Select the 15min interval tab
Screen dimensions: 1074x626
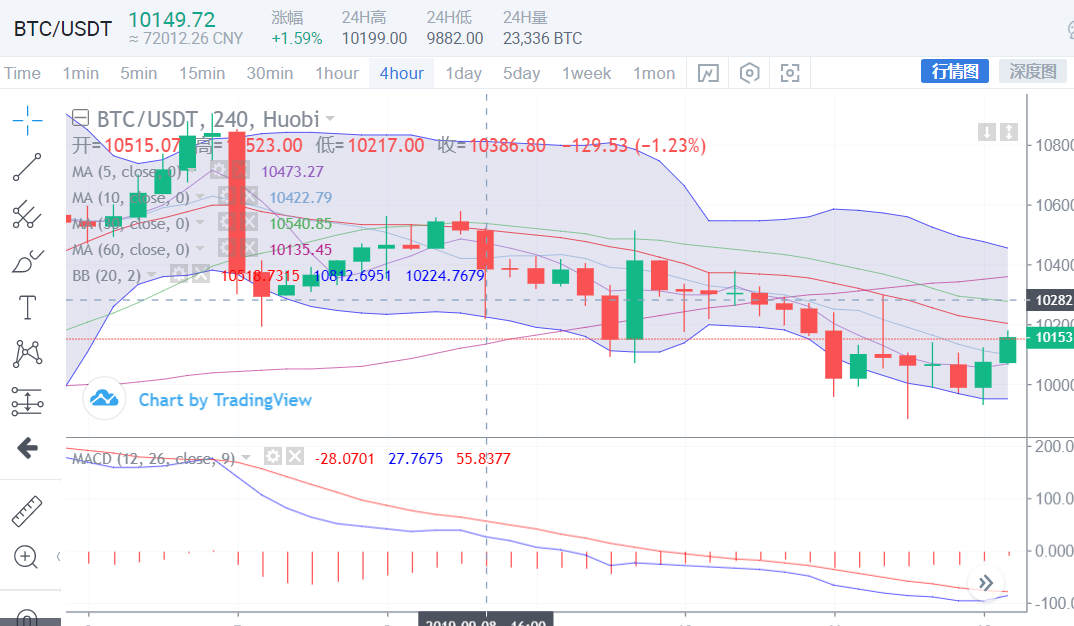(202, 73)
